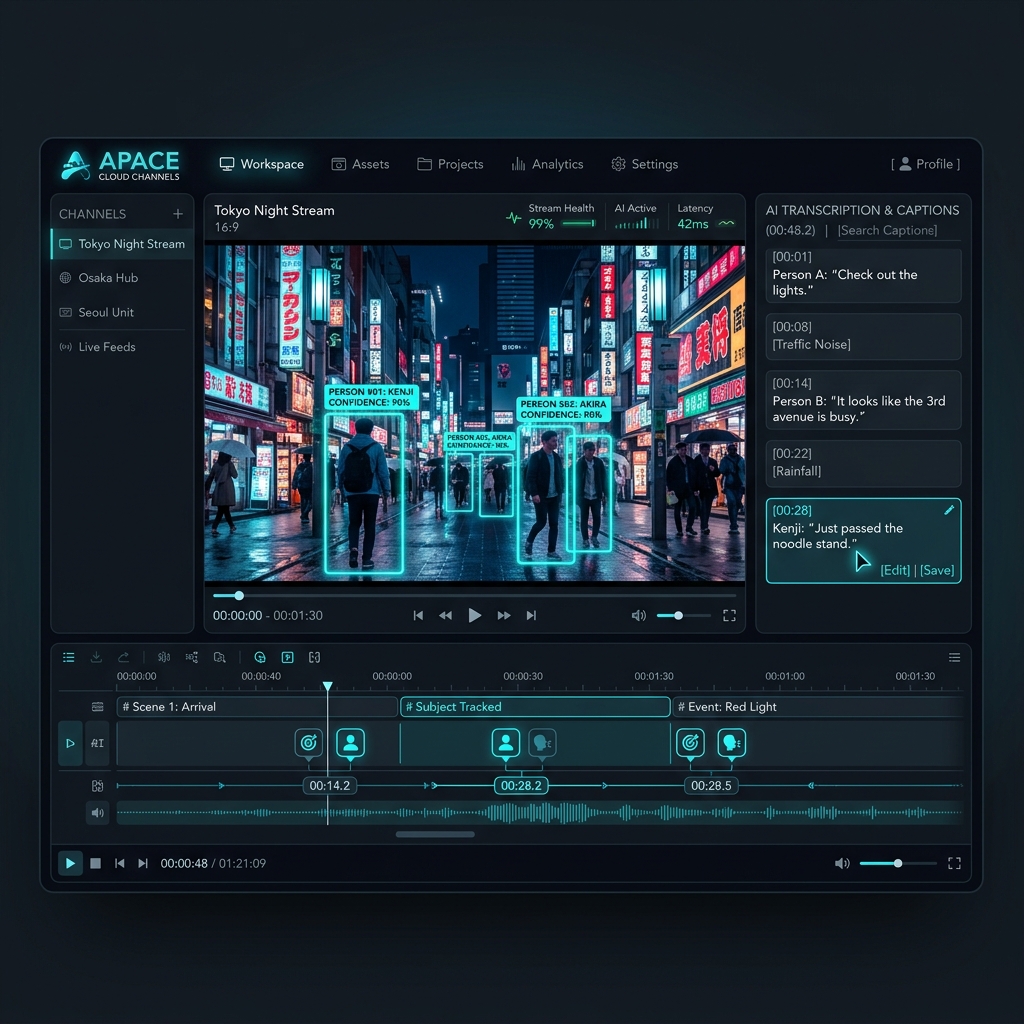Image resolution: width=1024 pixels, height=1024 pixels.
Task: Enter fullscreen from the video player controls
Action: (x=729, y=615)
